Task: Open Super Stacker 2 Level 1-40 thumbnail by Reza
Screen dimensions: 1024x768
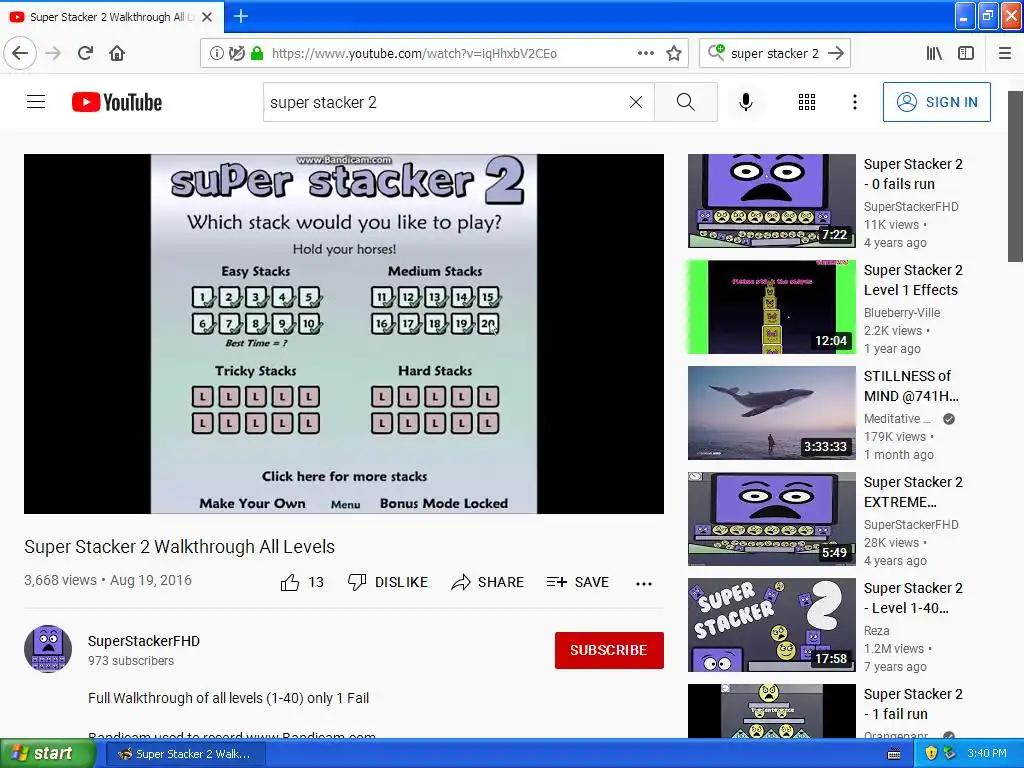Action: (x=771, y=625)
